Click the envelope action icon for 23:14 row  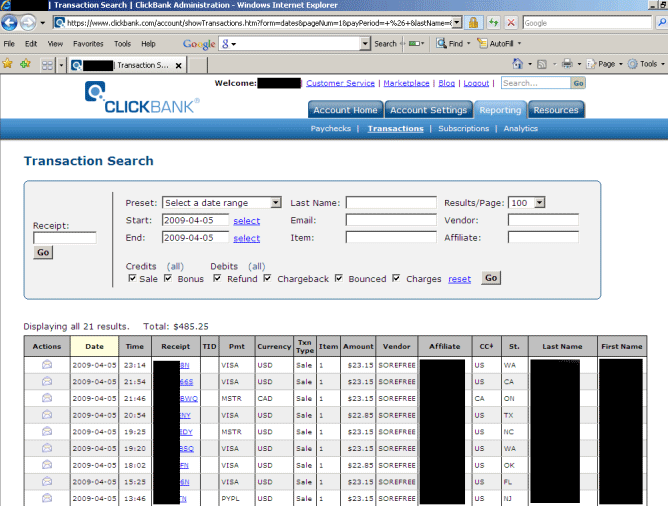47,365
